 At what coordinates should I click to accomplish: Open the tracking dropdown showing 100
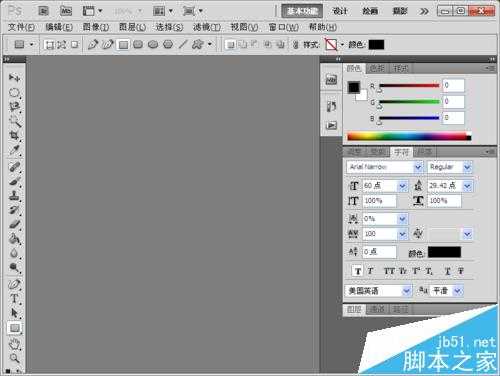[403, 234]
